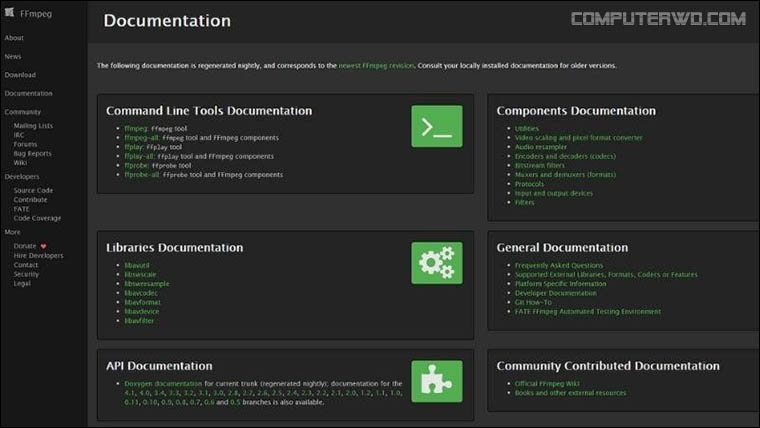Viewport: 760px width, 428px height.
Task: Open the Security sidebar link
Action: (26, 274)
